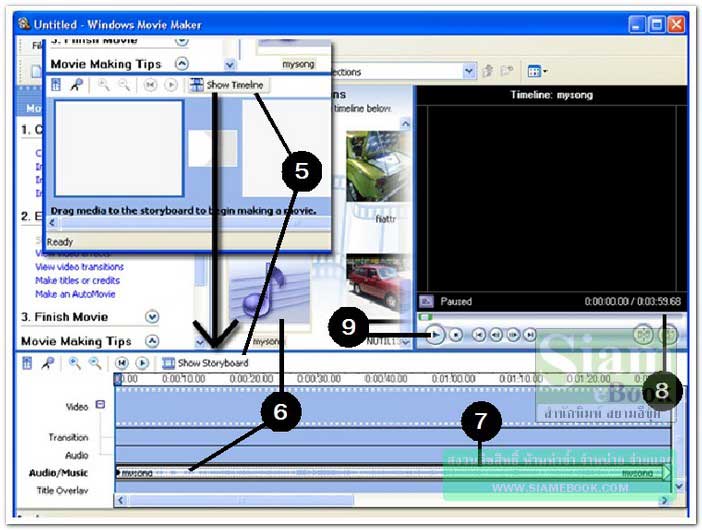Click Rewind Timeline button beside Show Storyboard

tap(122, 363)
